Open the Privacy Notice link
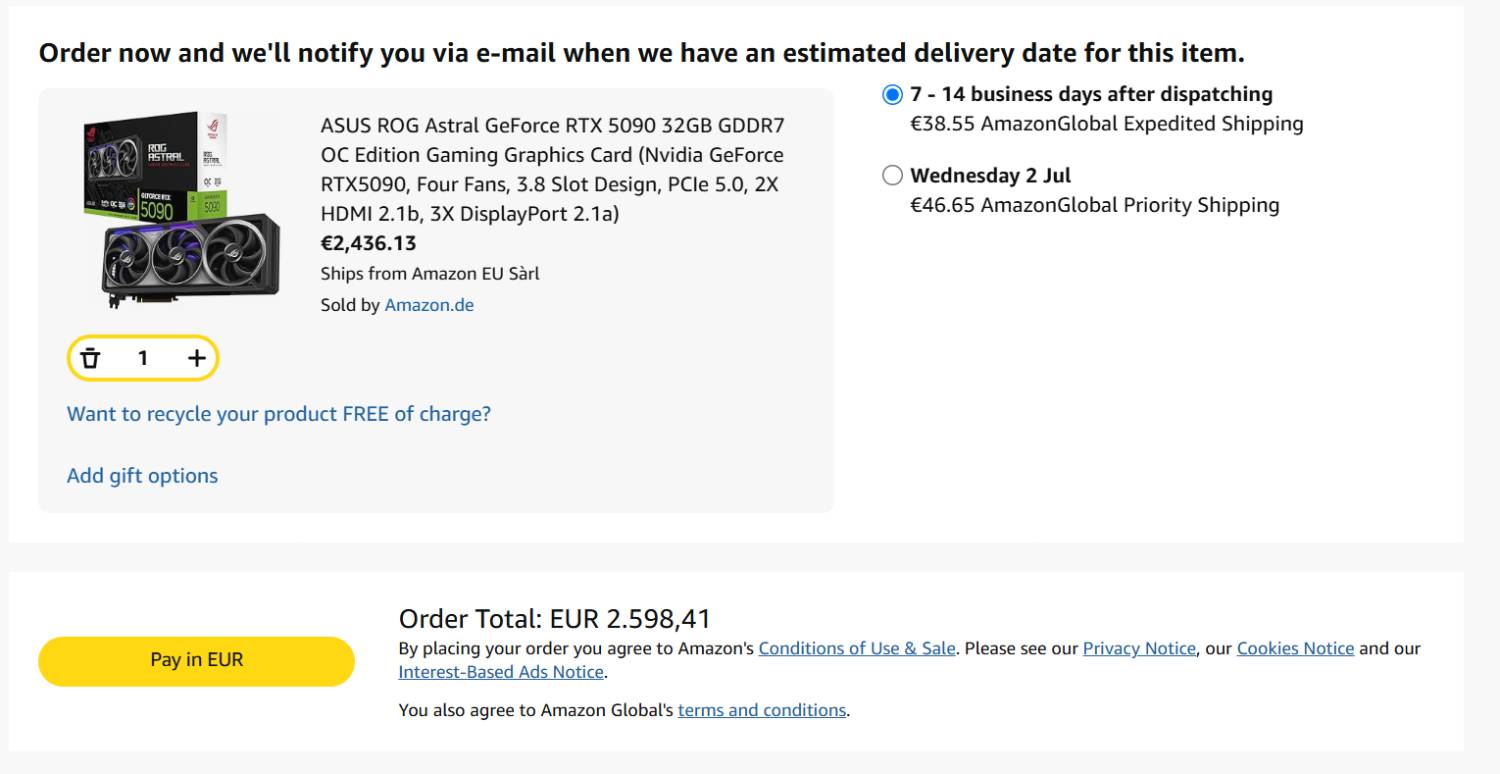 pyautogui.click(x=1139, y=648)
